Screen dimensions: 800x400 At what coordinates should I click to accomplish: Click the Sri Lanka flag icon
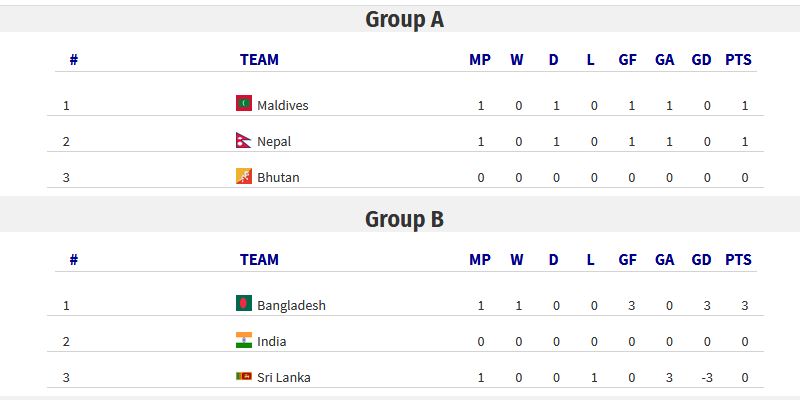244,376
